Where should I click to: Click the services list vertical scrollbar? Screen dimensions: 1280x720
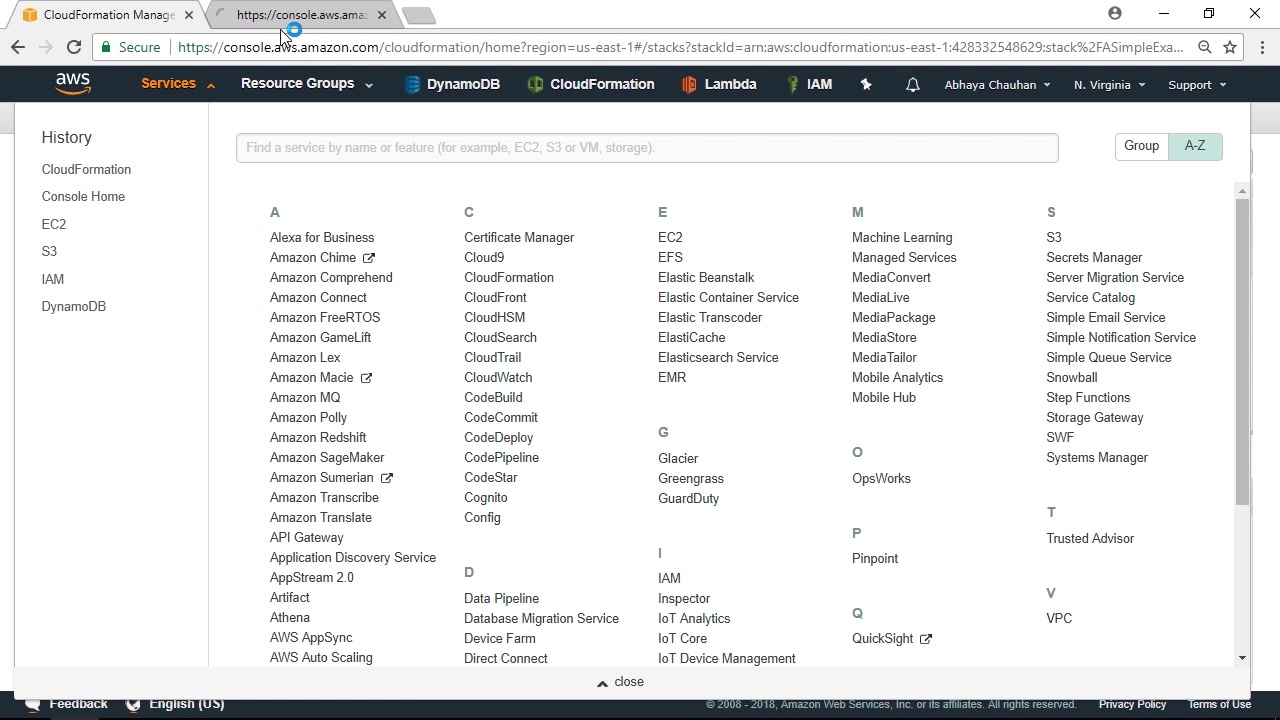tap(1242, 350)
